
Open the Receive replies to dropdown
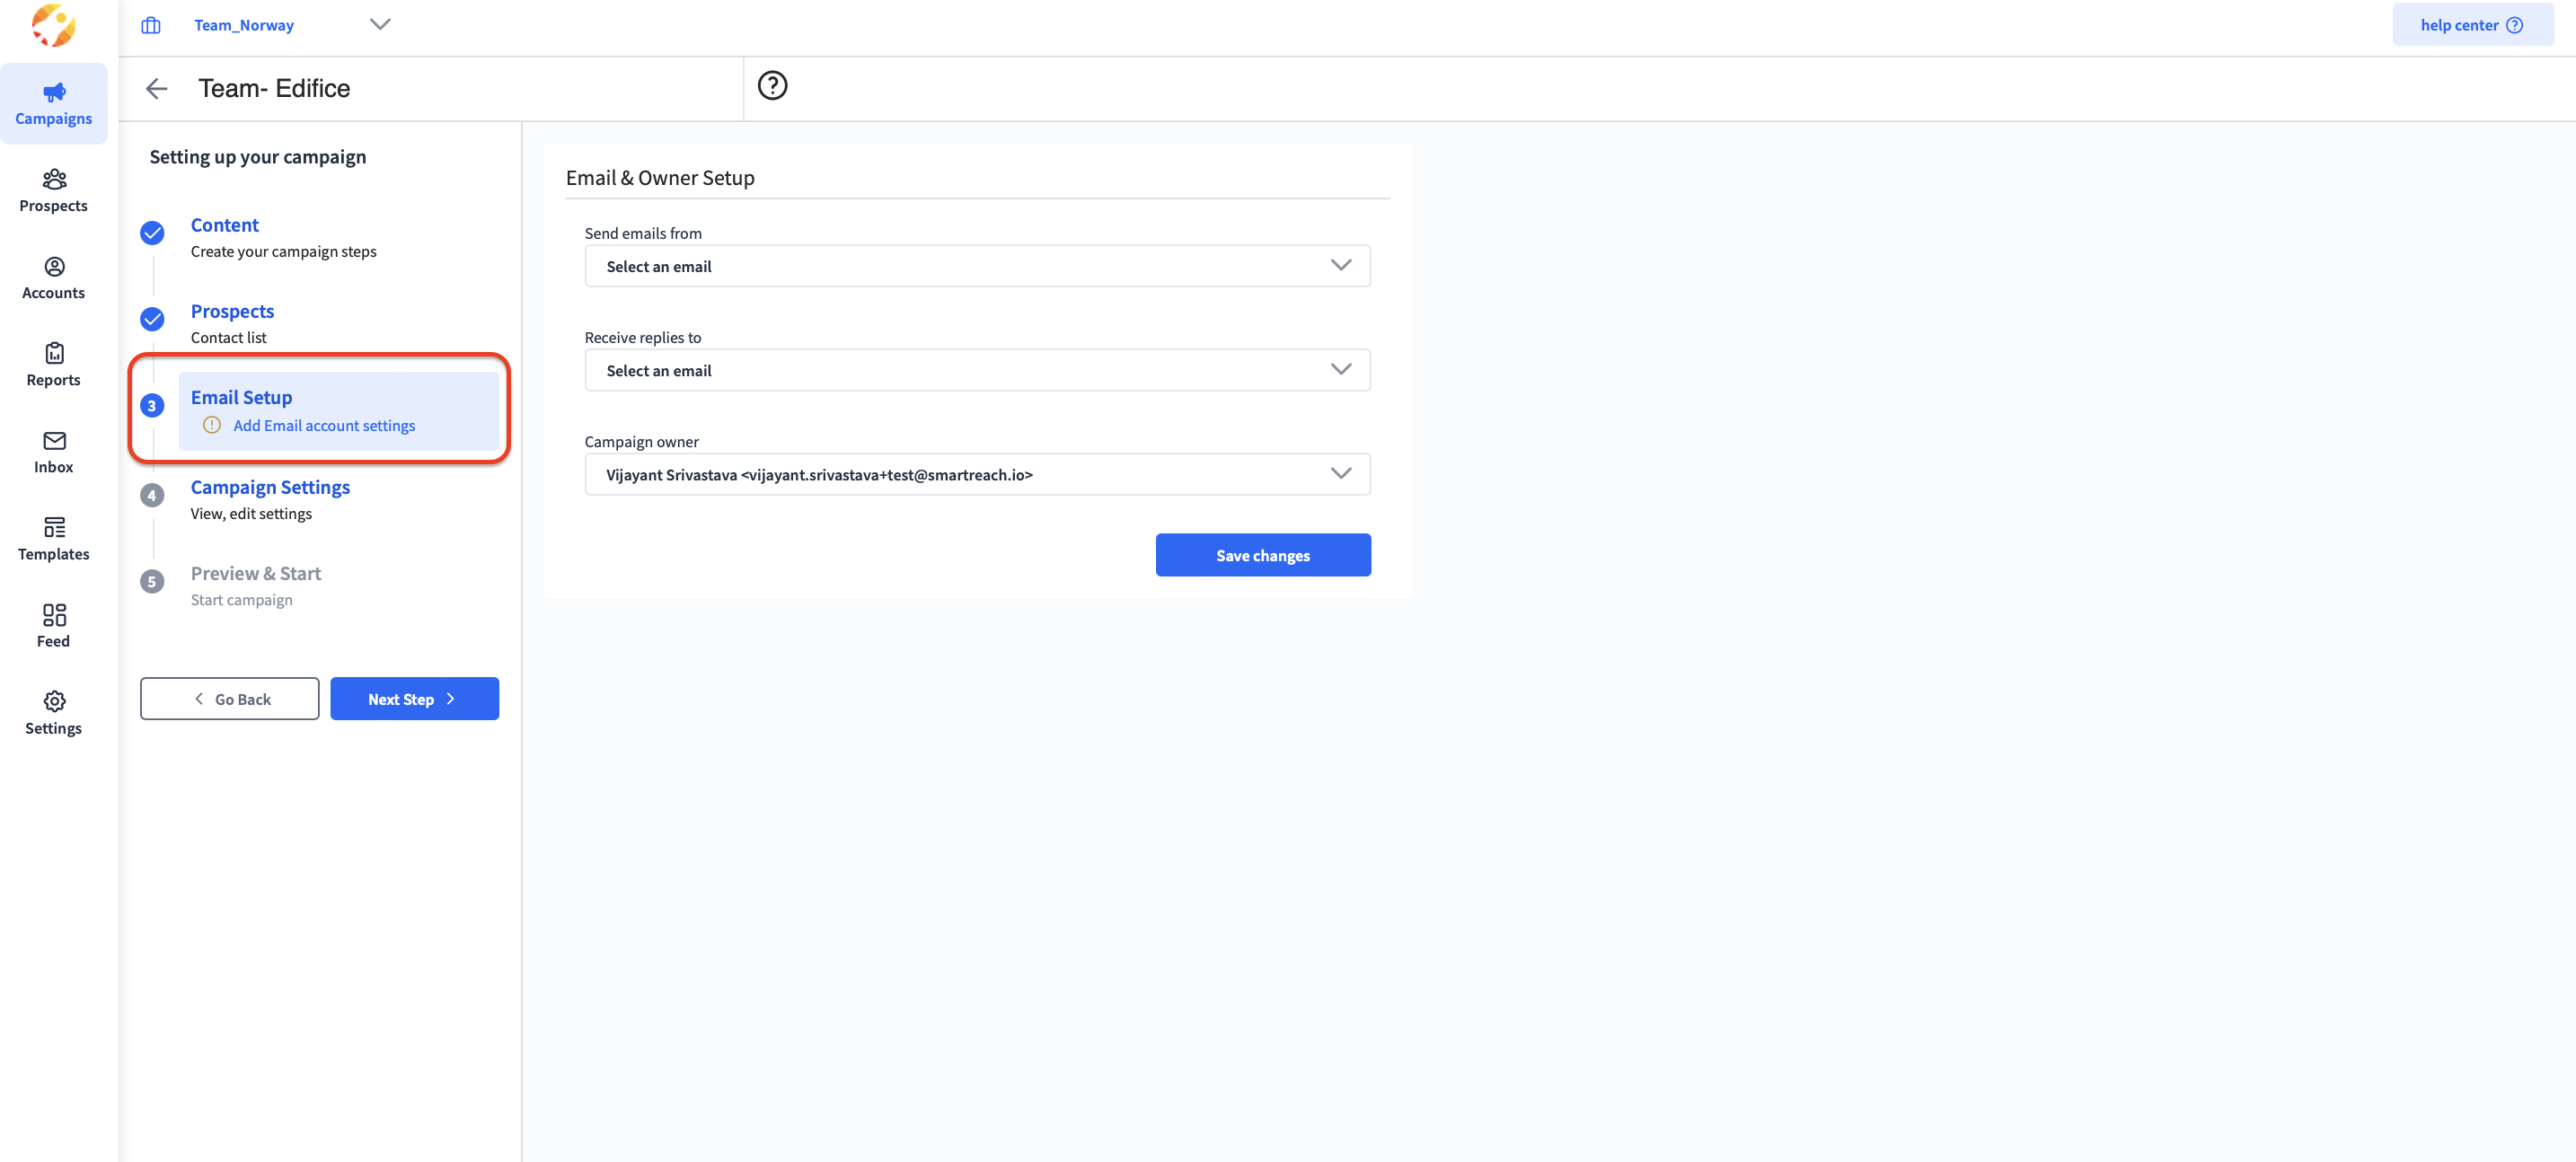(976, 370)
